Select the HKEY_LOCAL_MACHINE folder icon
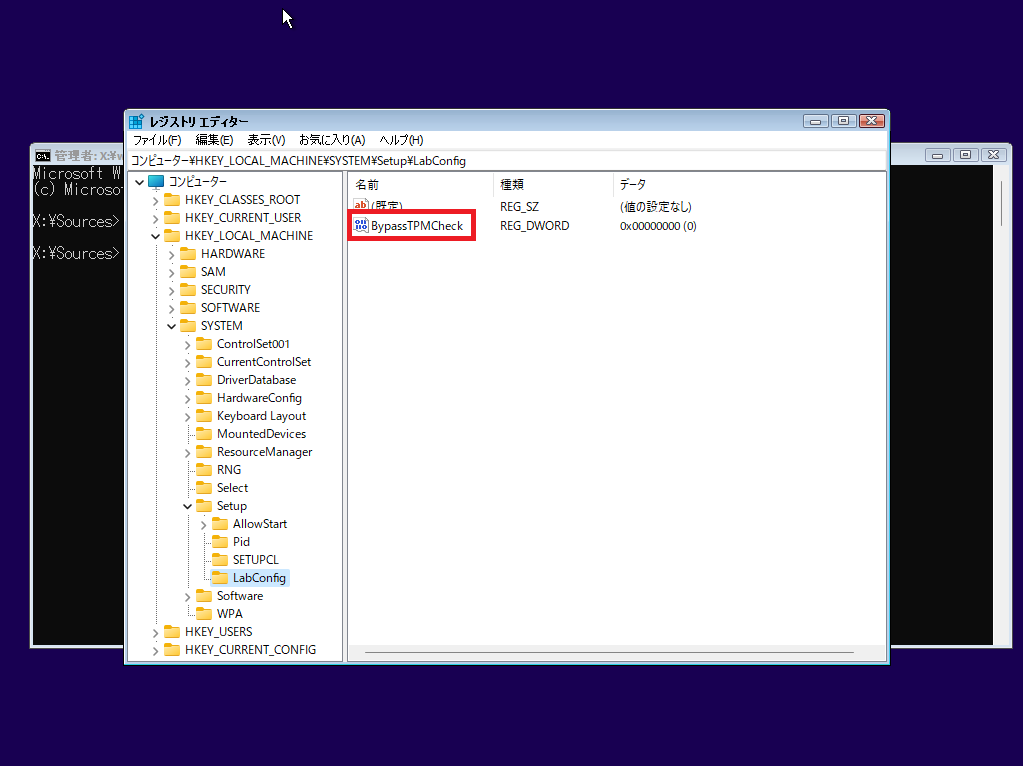This screenshot has width=1023, height=766. pyautogui.click(x=172, y=236)
